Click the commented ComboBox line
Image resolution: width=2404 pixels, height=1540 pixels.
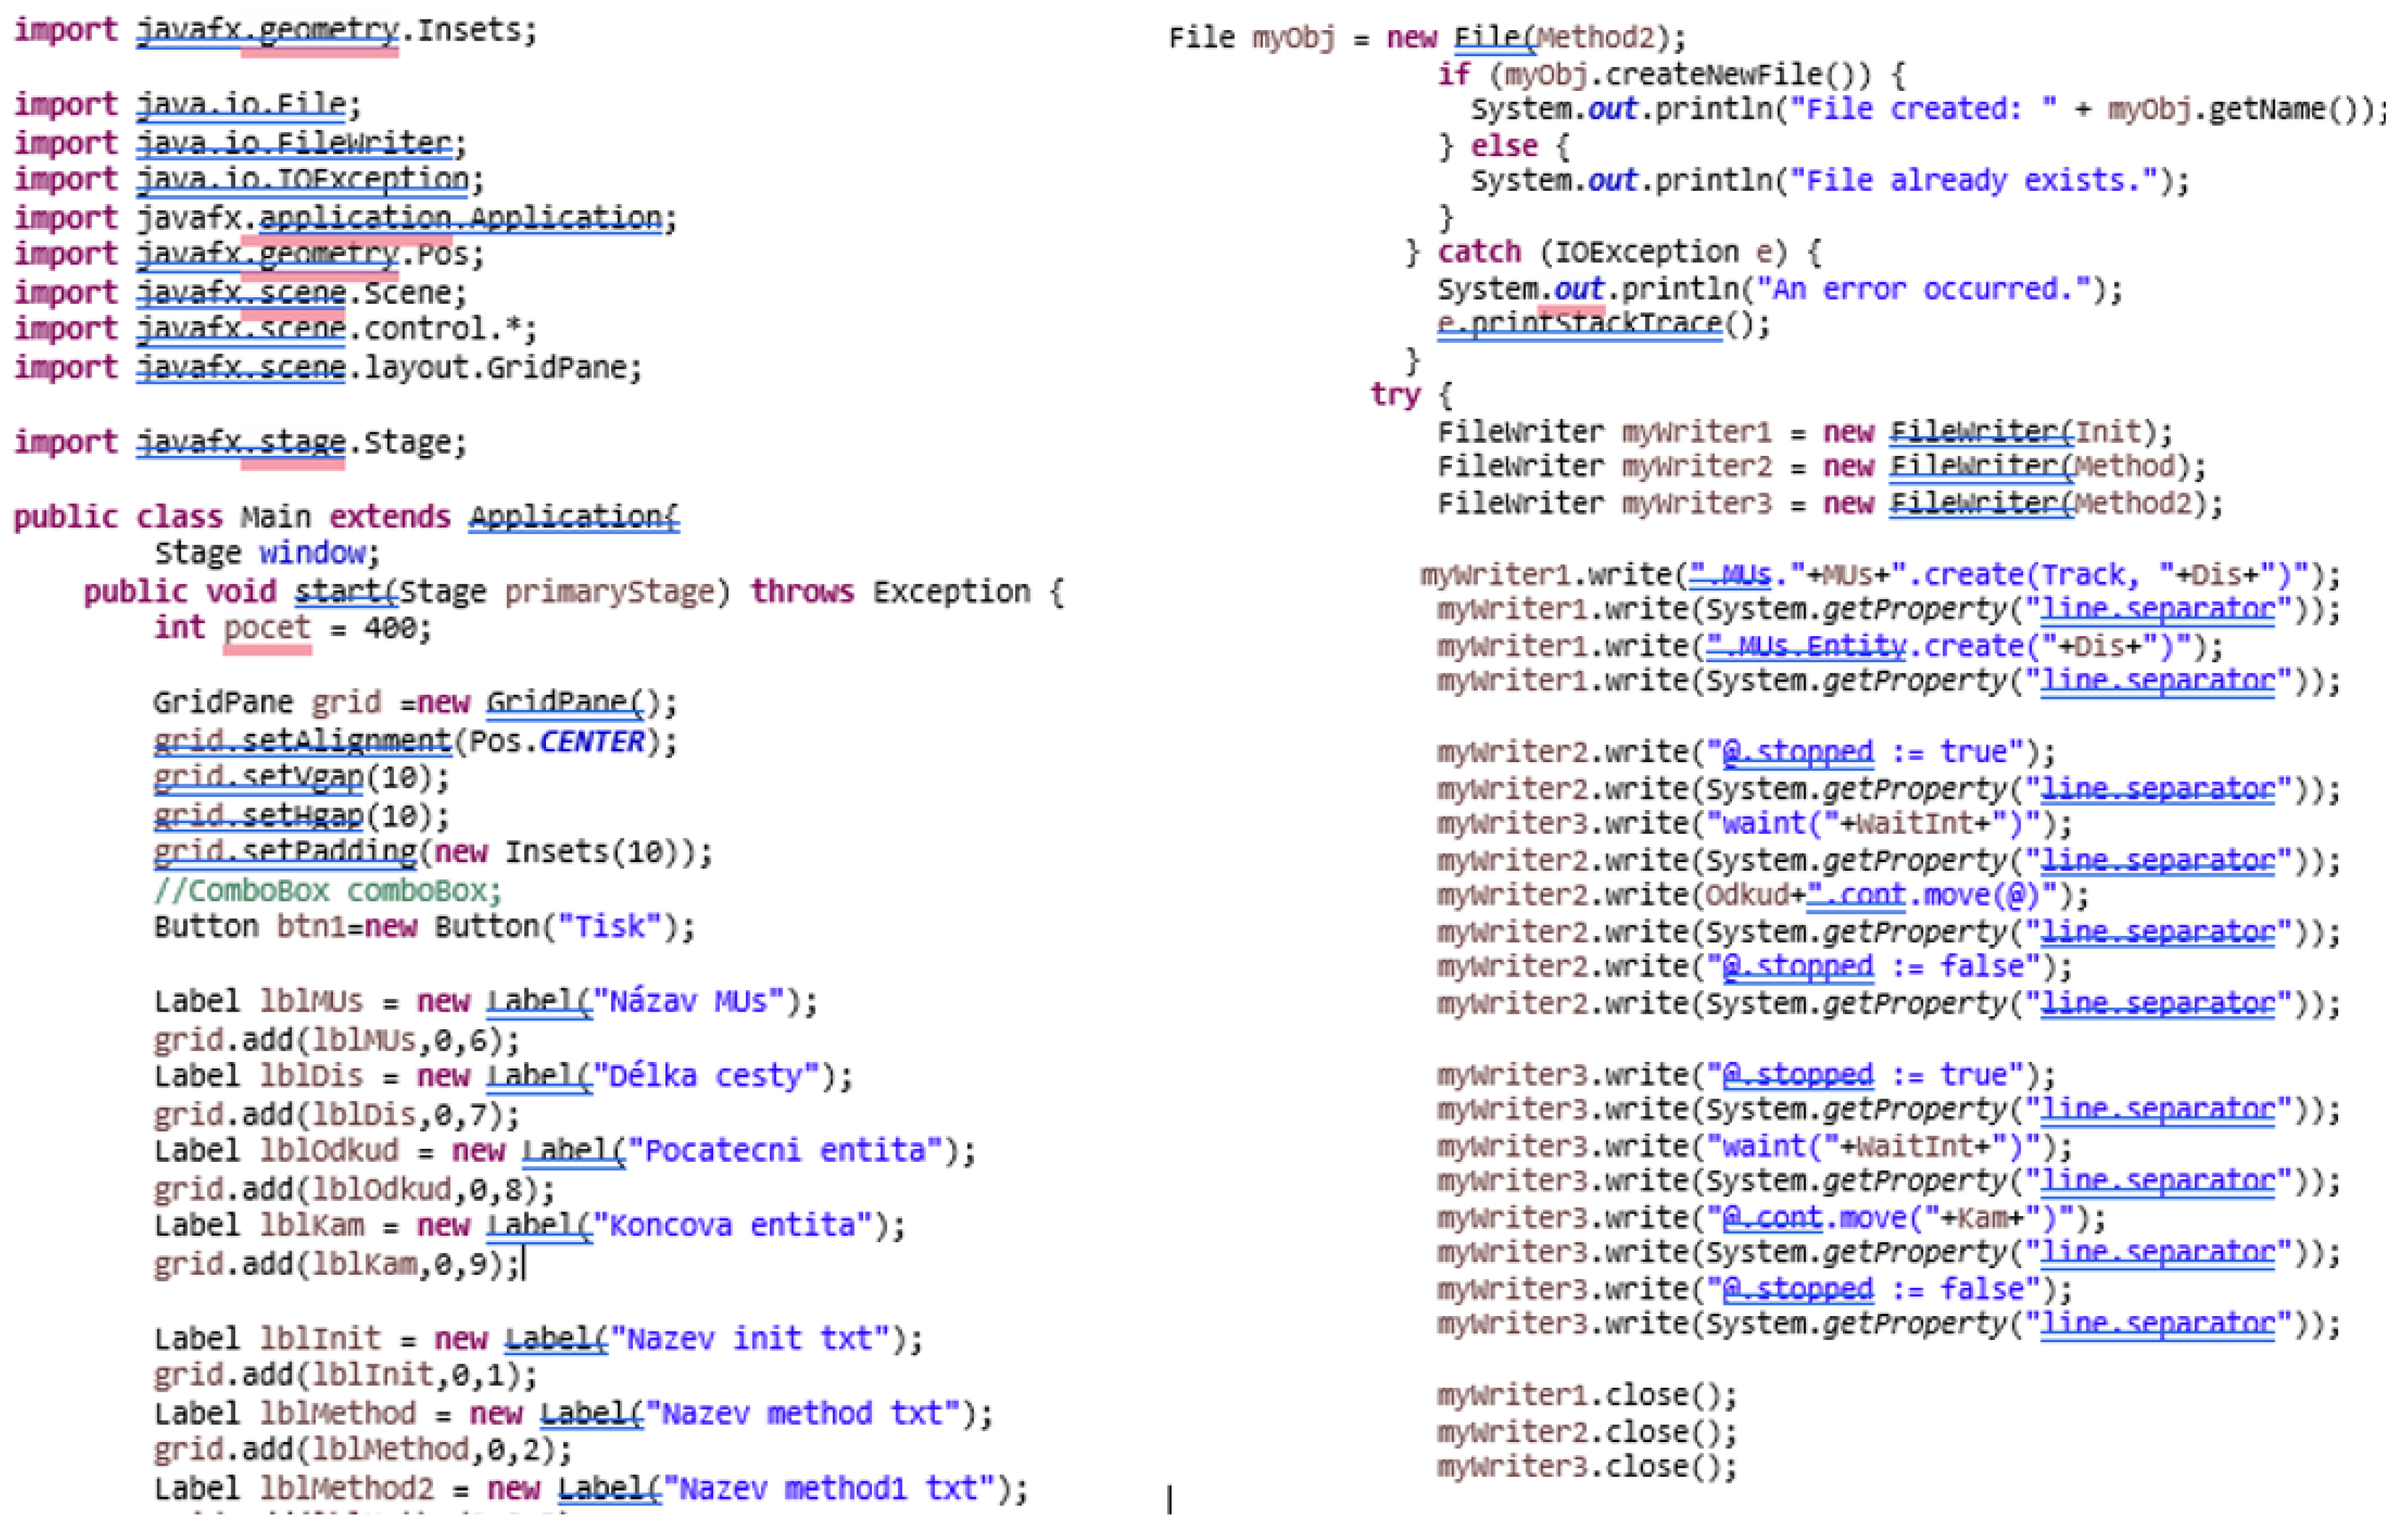click(x=327, y=890)
